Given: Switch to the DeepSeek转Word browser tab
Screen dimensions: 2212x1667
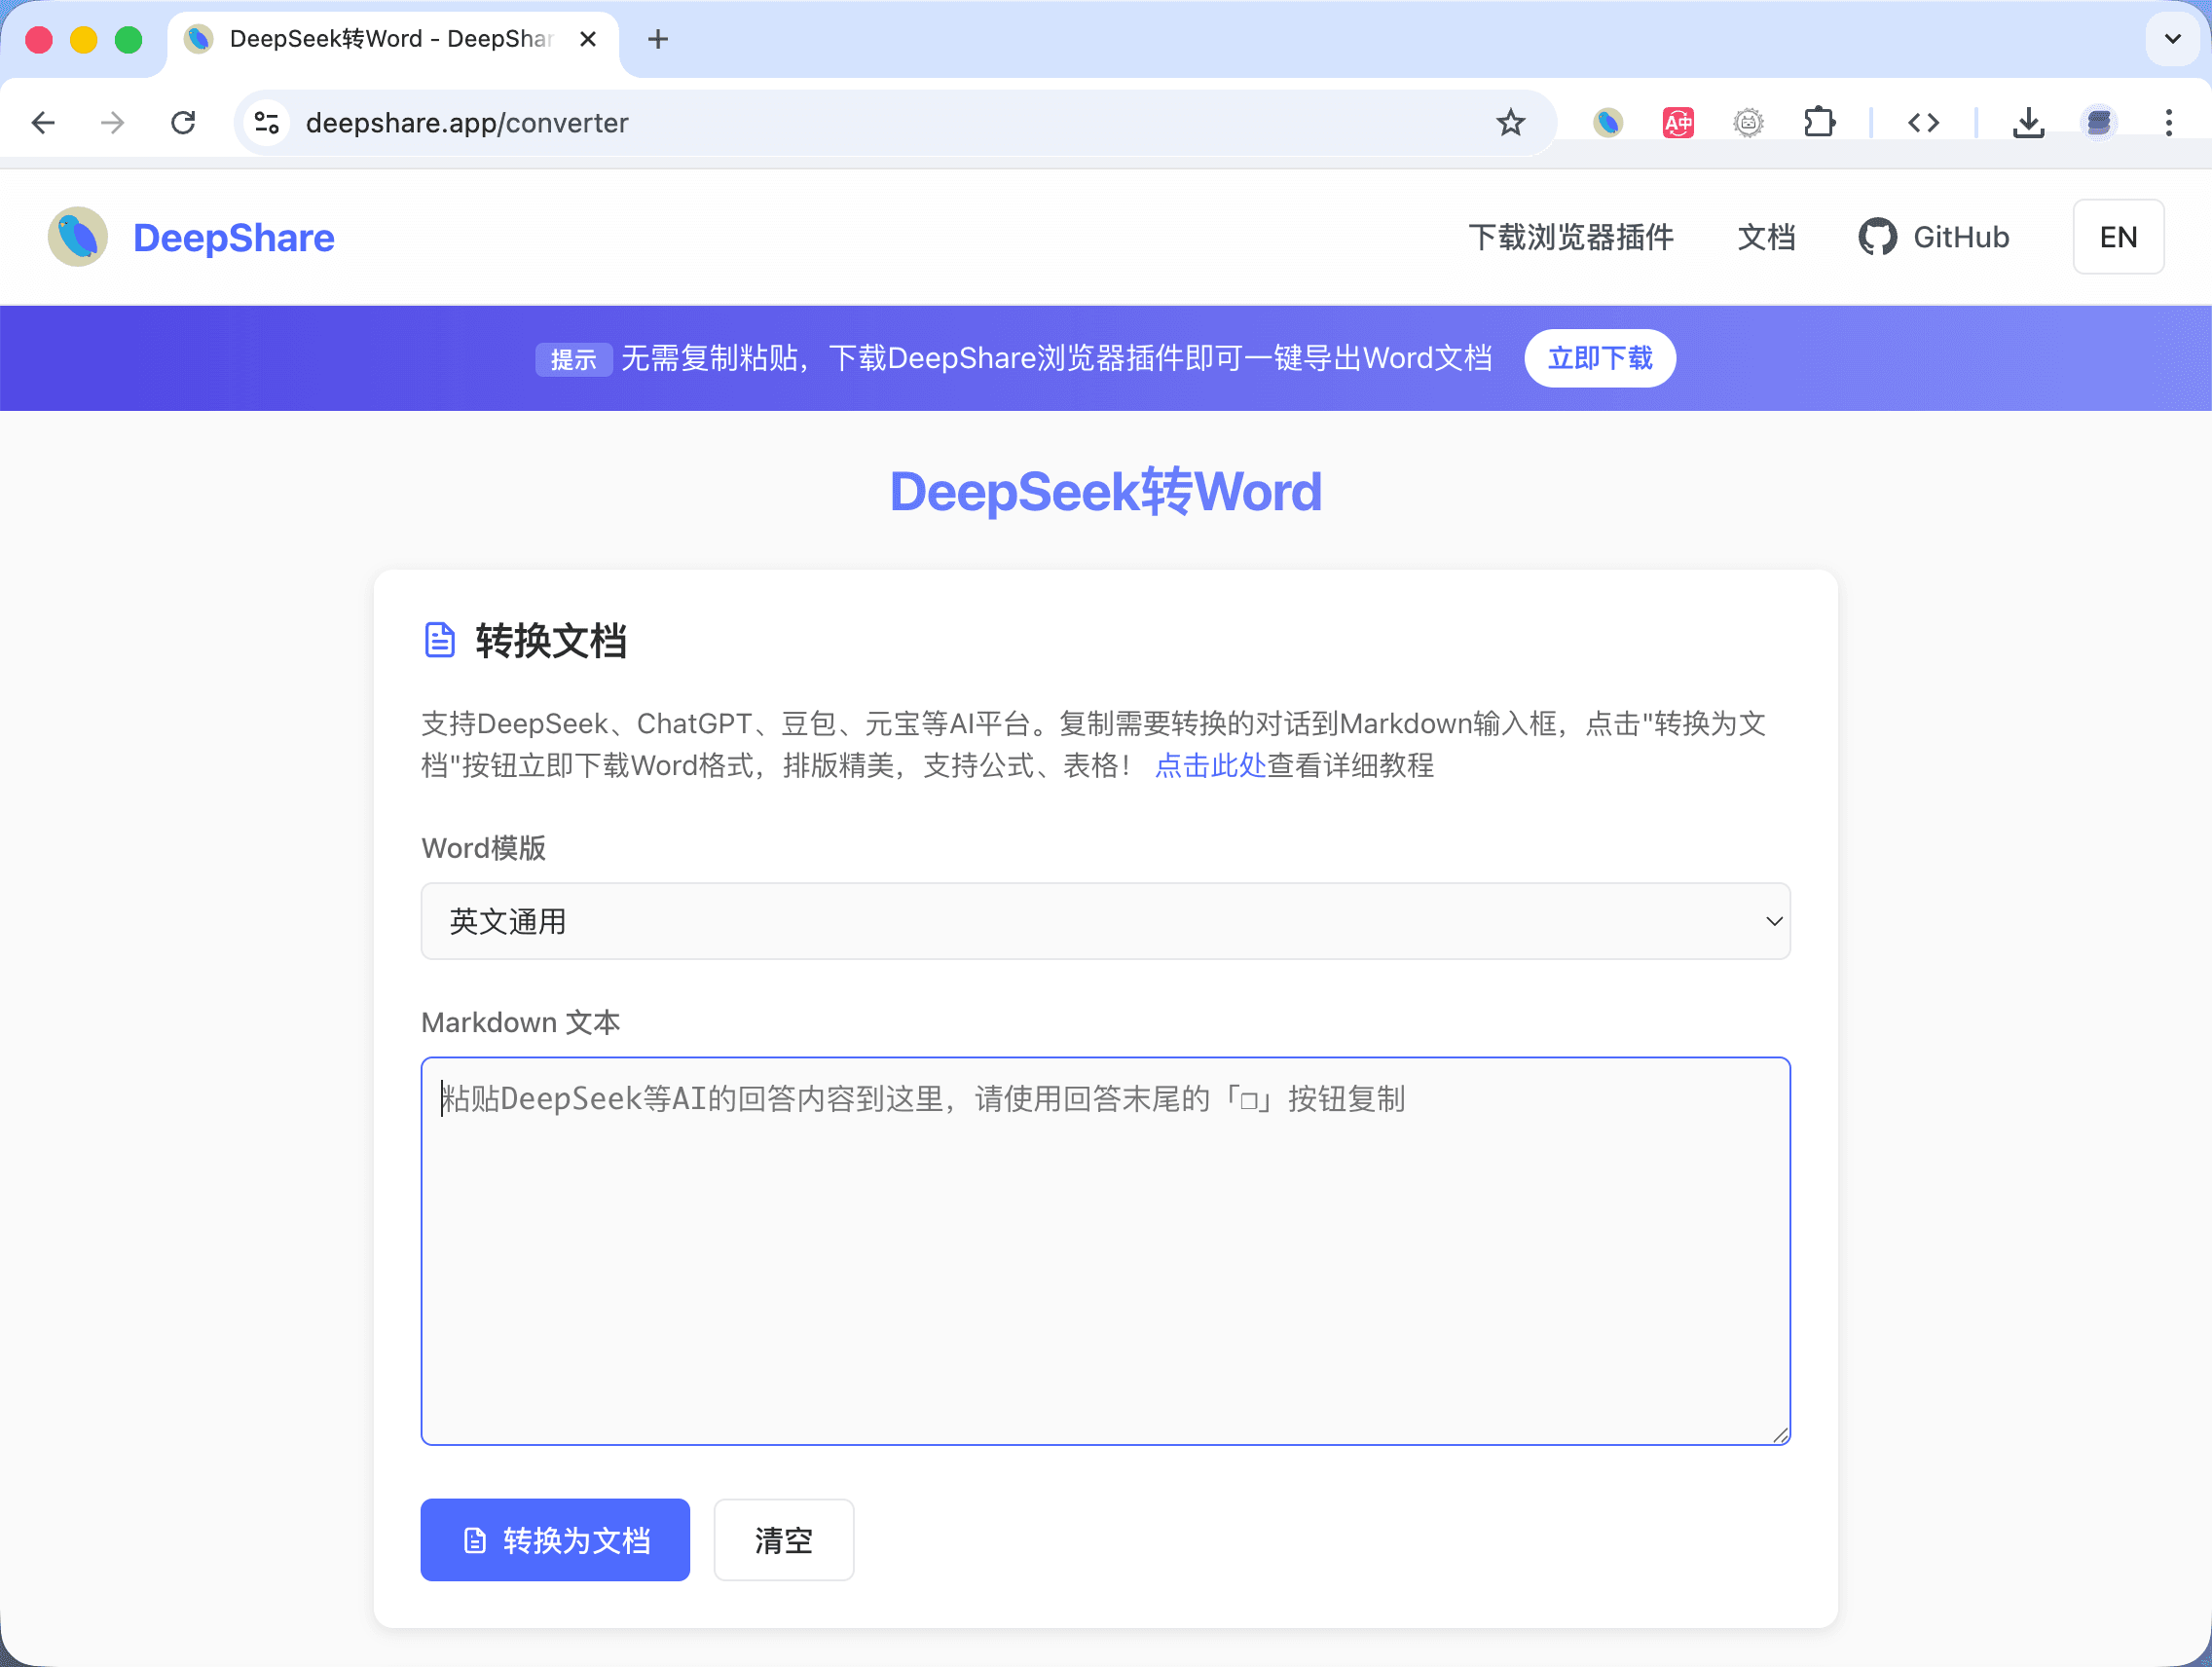Looking at the screenshot, I should (380, 39).
